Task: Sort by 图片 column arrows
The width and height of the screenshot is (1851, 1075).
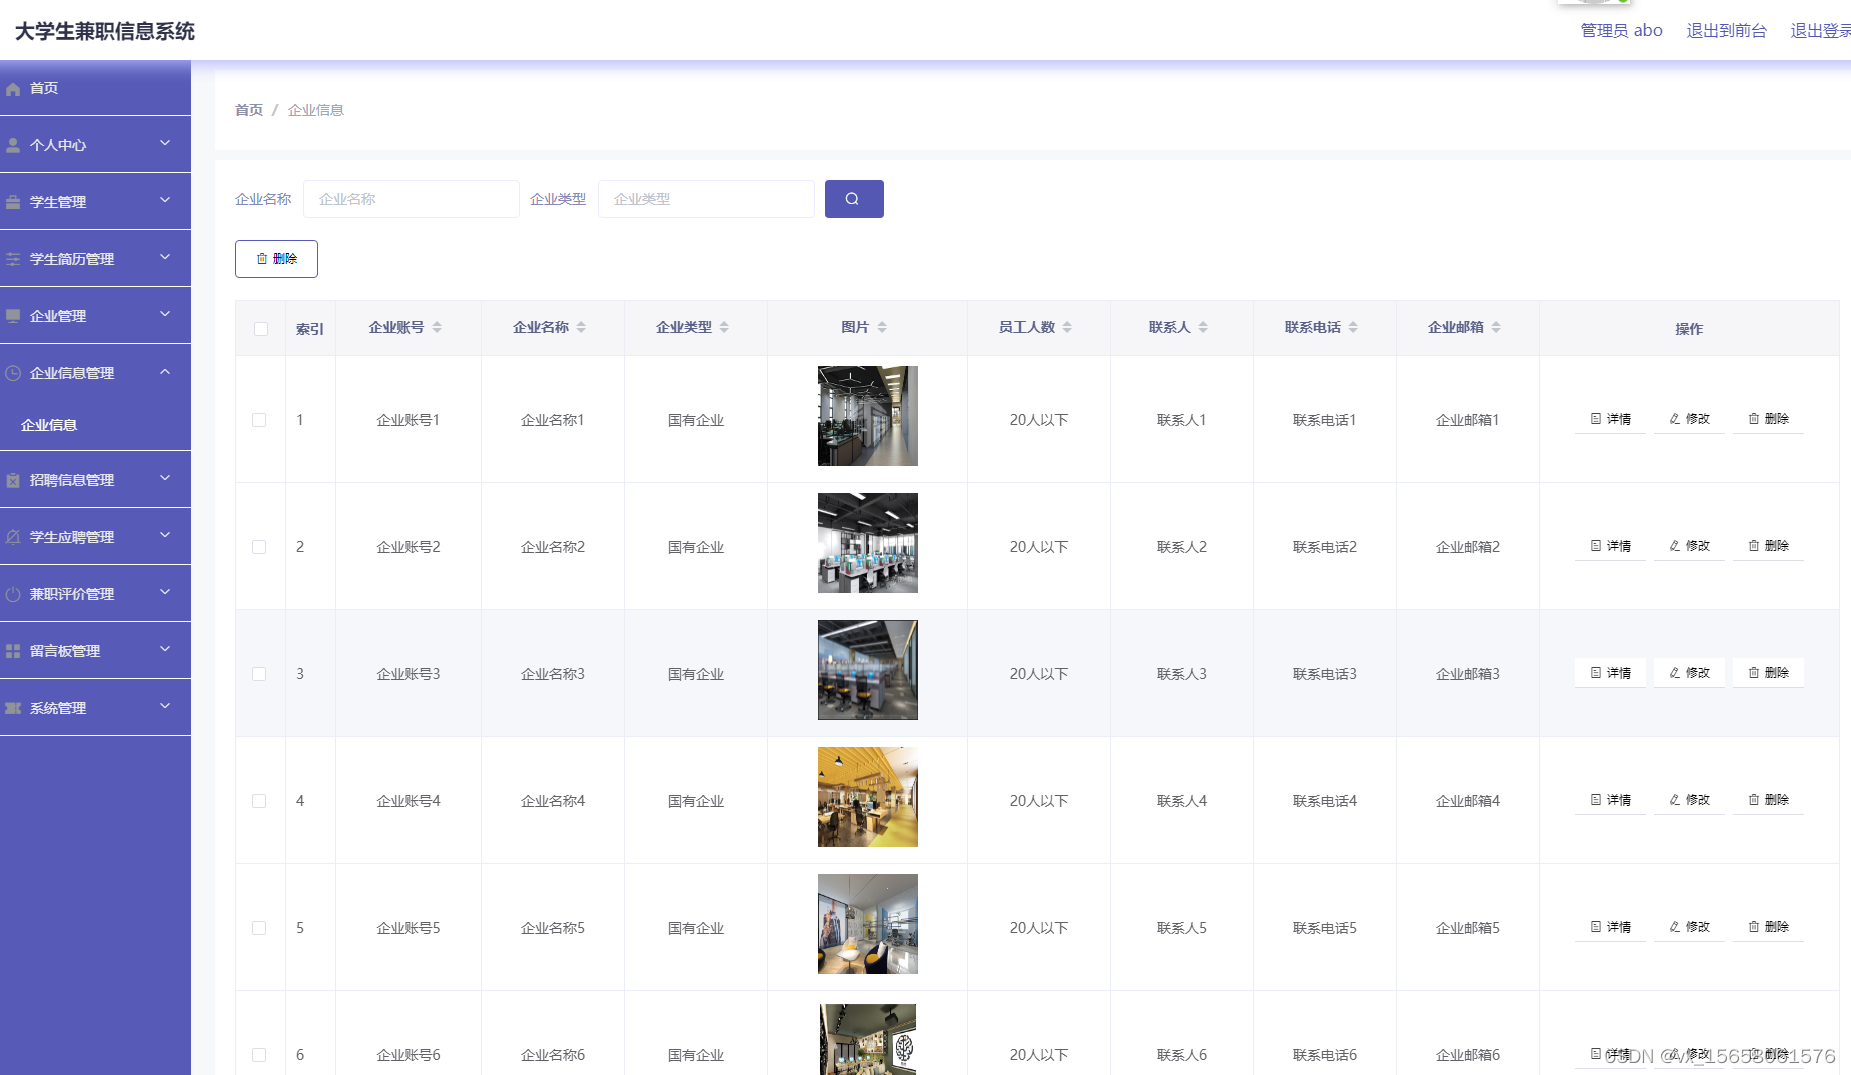Action: 882,327
